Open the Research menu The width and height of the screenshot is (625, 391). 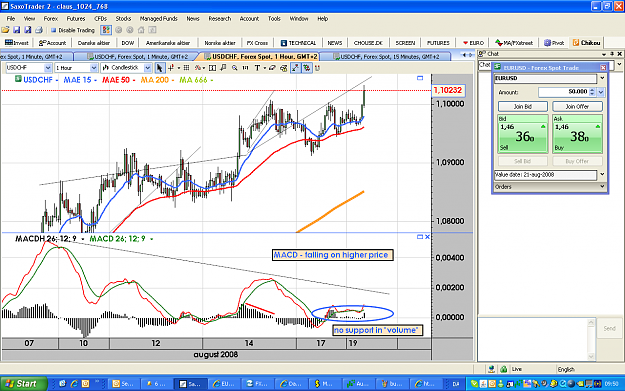(220, 18)
